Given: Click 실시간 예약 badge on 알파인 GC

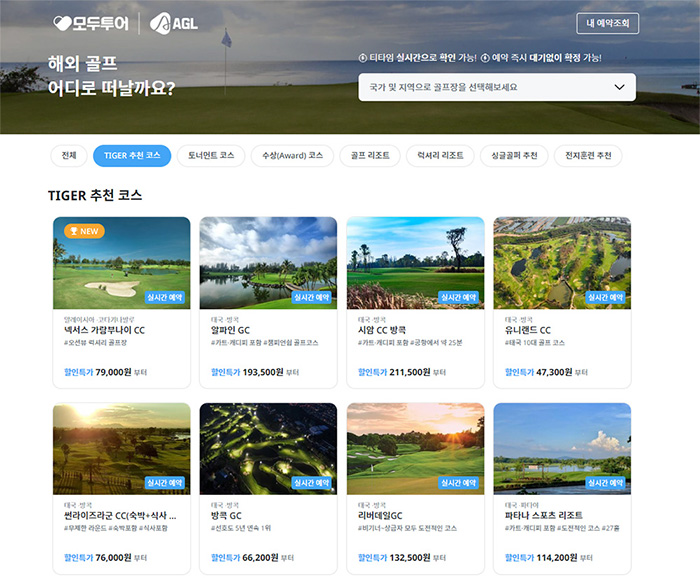Looking at the screenshot, I should click(x=314, y=297).
